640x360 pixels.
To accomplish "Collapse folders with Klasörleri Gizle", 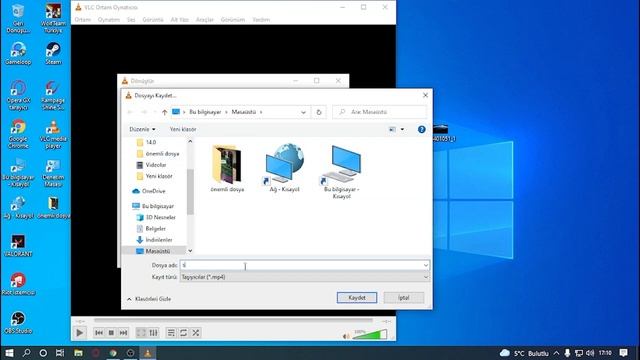I will pos(149,299).
